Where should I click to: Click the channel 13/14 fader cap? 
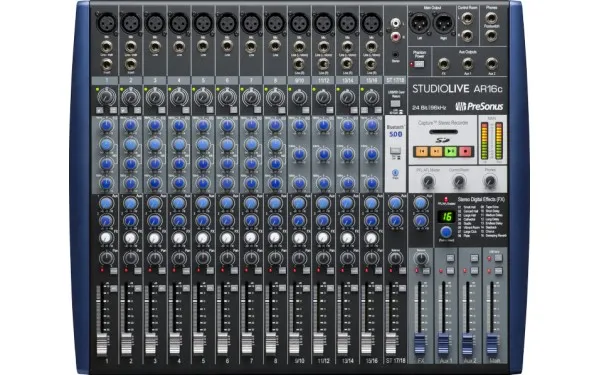[x=343, y=344]
